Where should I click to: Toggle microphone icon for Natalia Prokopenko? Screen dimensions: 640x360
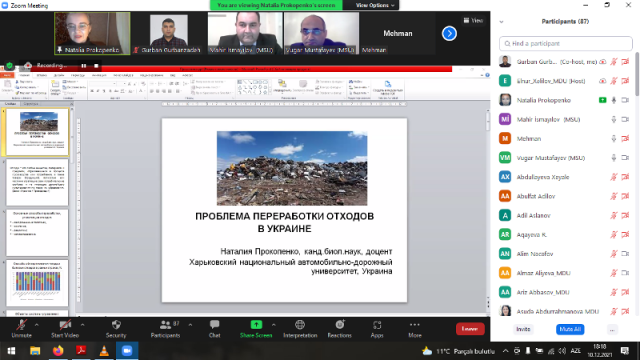point(614,100)
